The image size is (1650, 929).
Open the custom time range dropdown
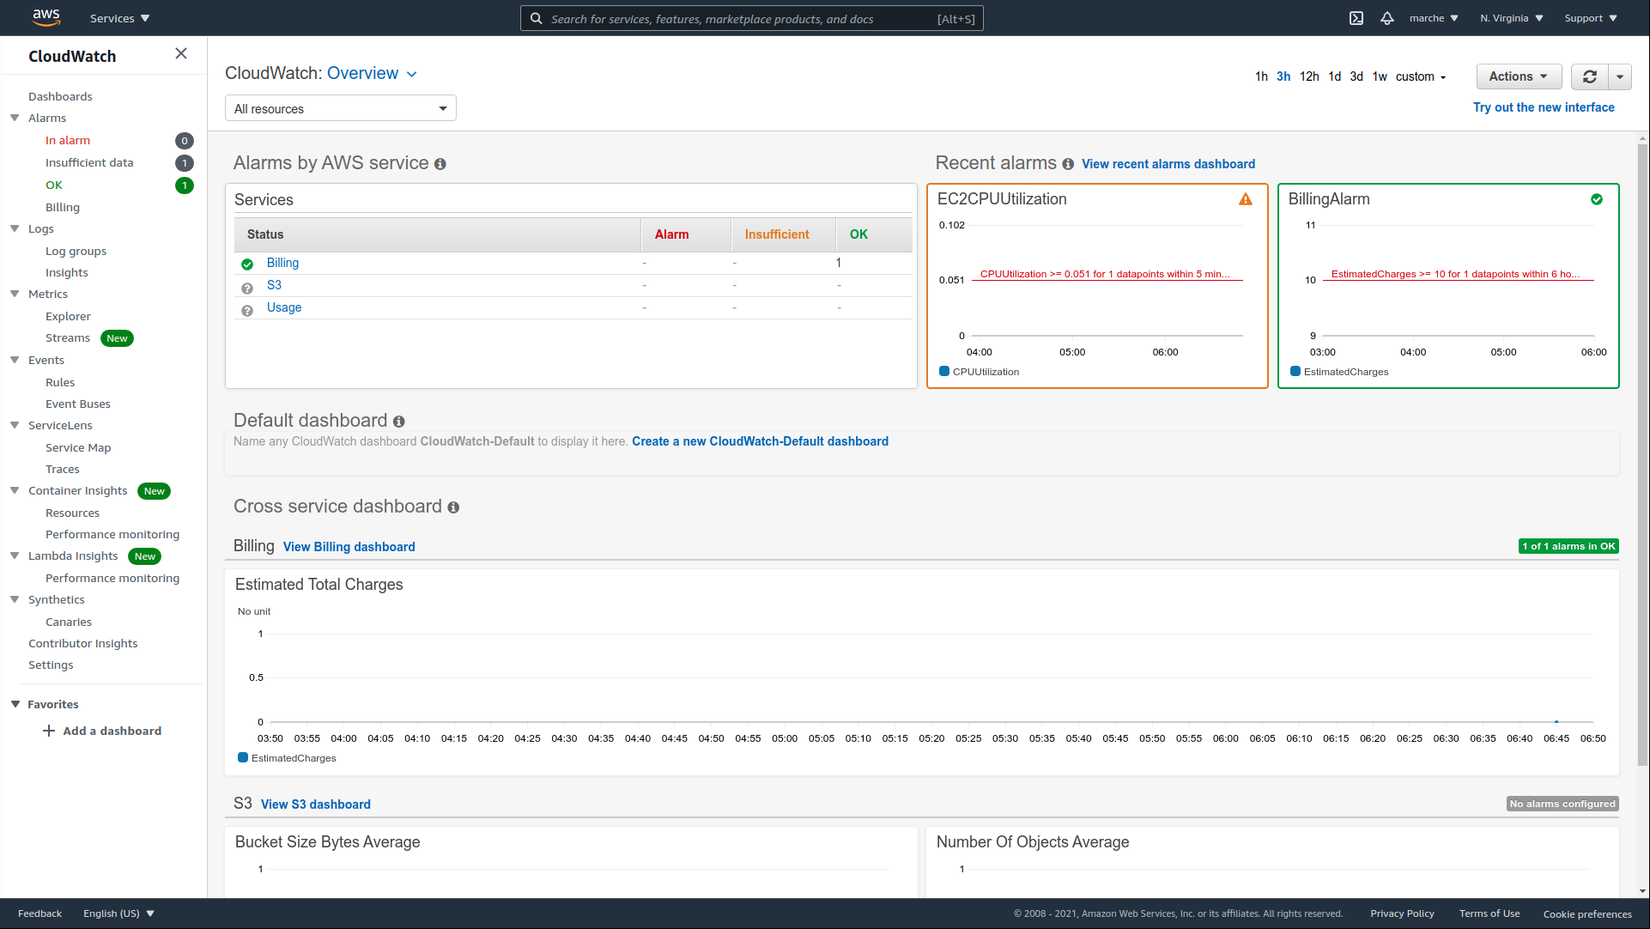1421,77
